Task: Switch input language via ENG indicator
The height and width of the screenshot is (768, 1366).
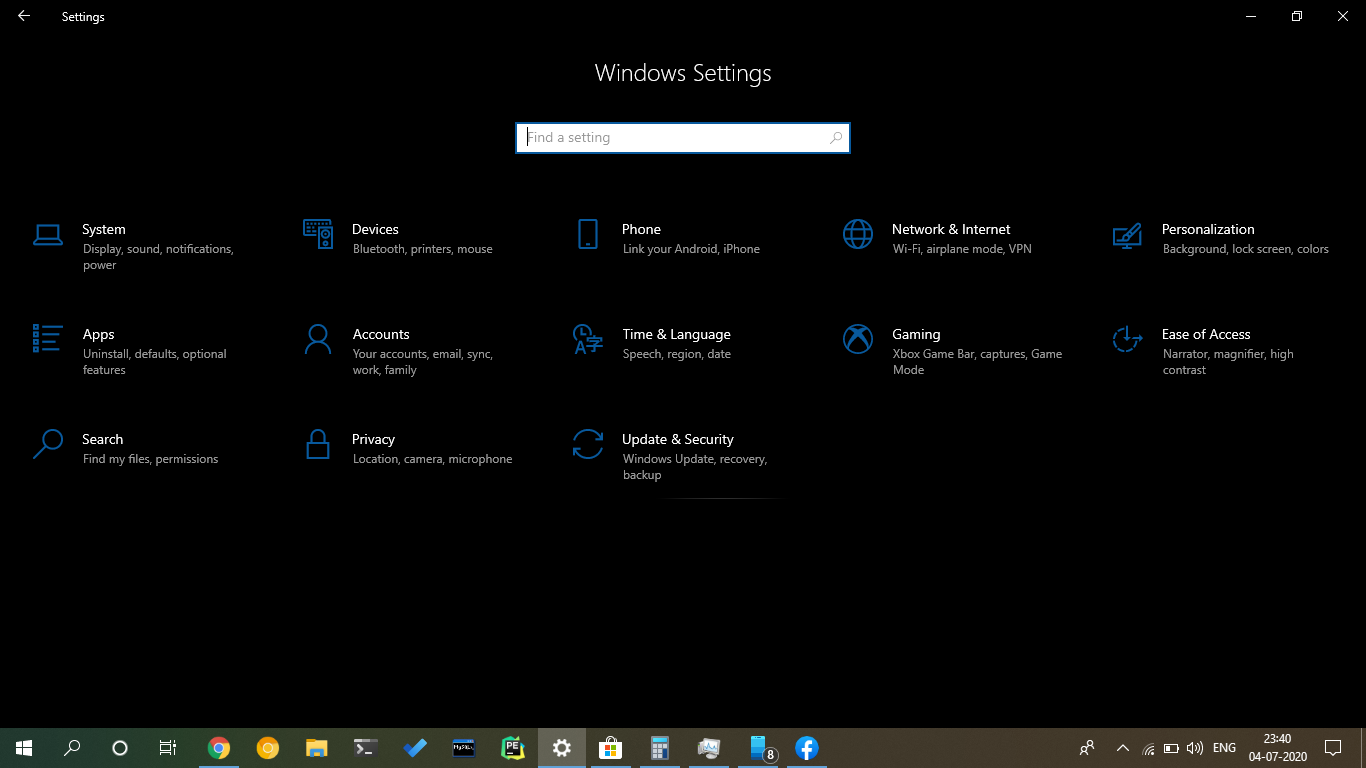Action: (1224, 748)
